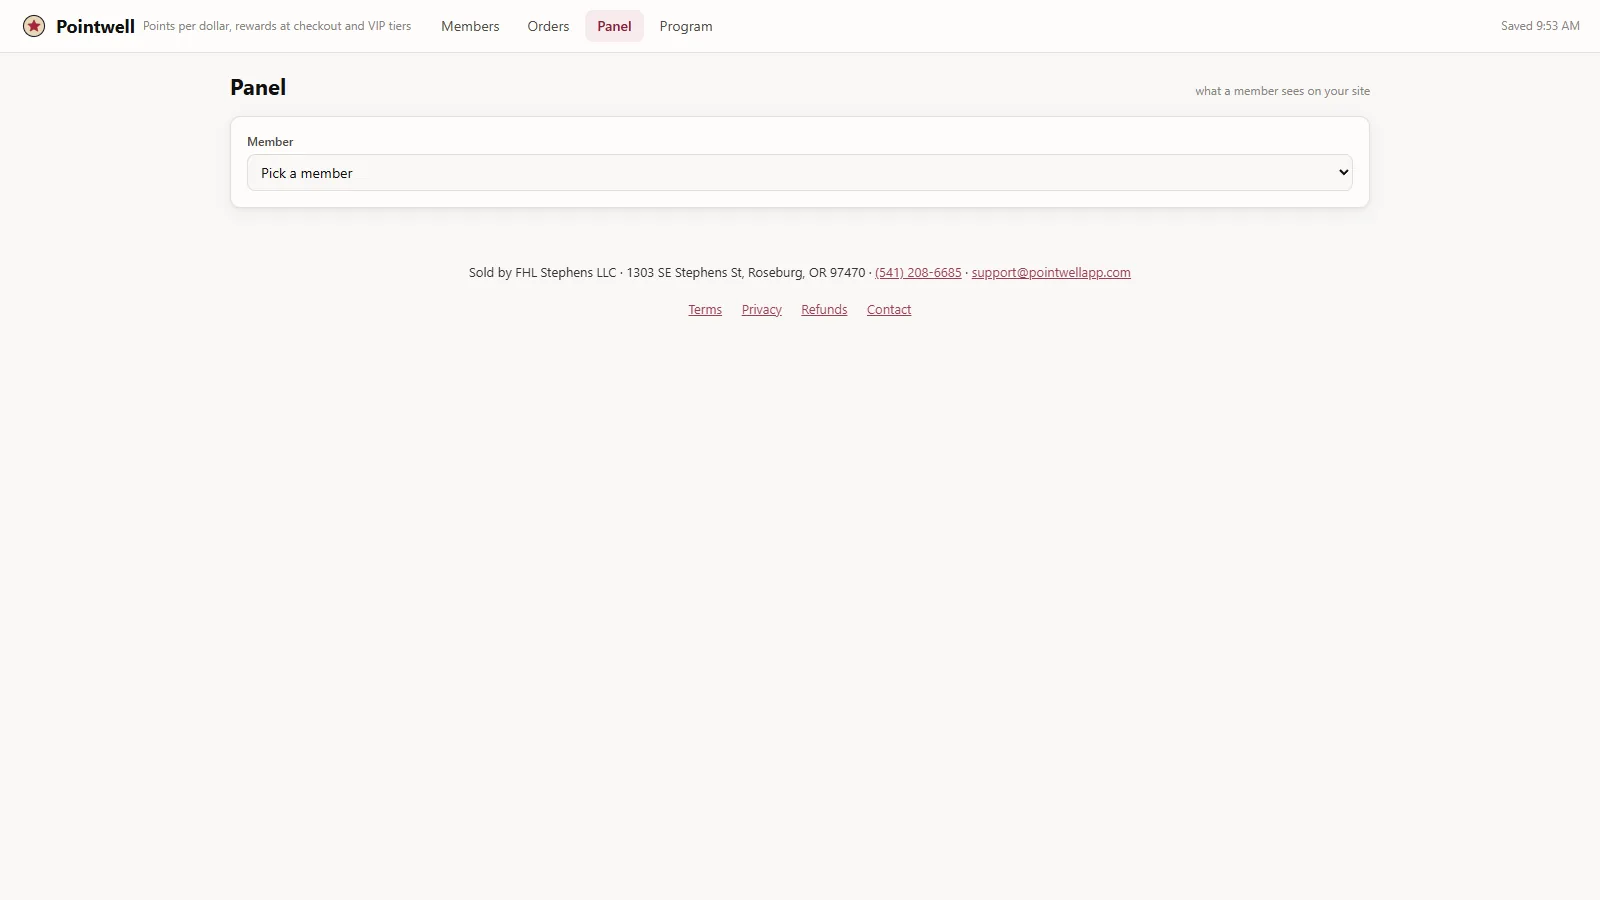Click the Panel page heading

coord(258,87)
